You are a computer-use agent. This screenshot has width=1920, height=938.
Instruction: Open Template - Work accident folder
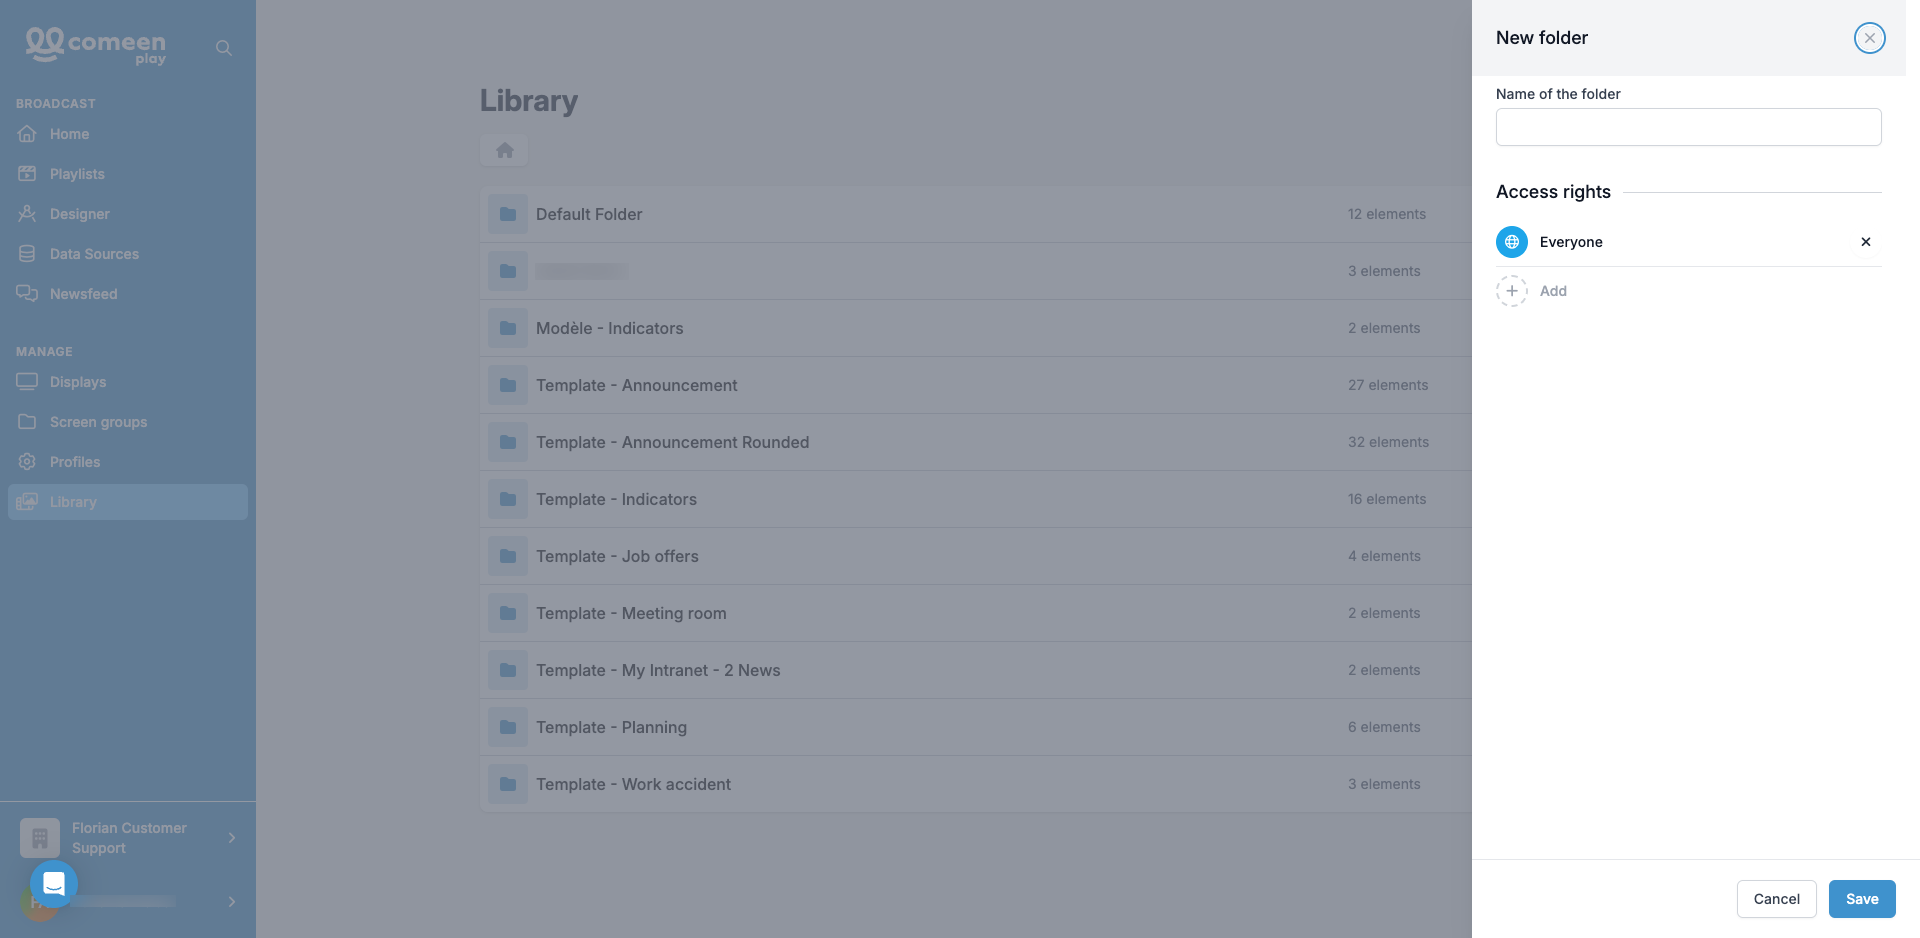[976, 784]
